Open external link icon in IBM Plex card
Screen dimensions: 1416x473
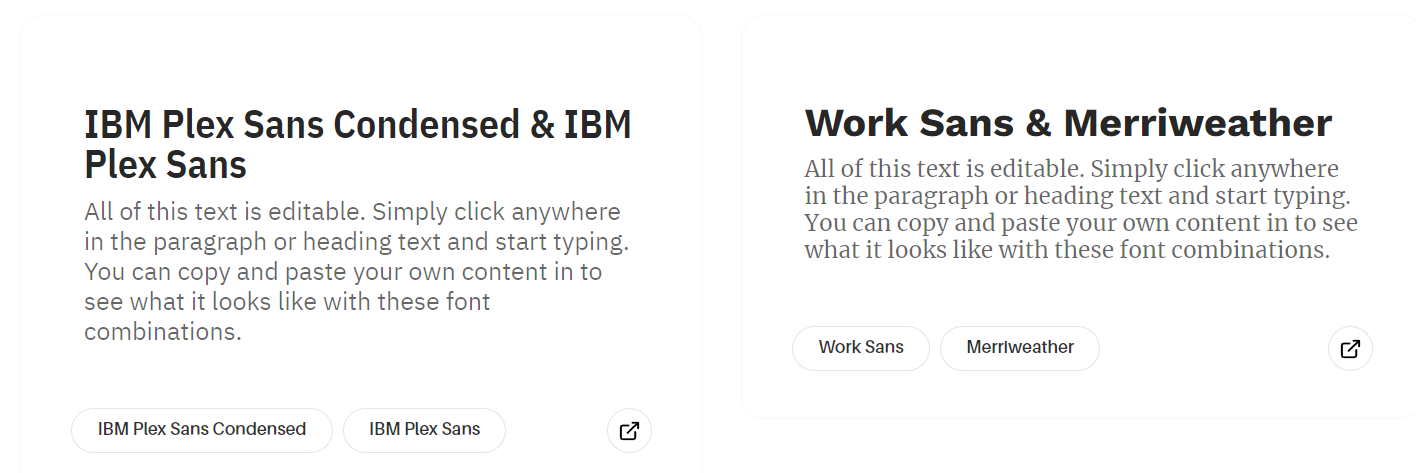coord(629,431)
